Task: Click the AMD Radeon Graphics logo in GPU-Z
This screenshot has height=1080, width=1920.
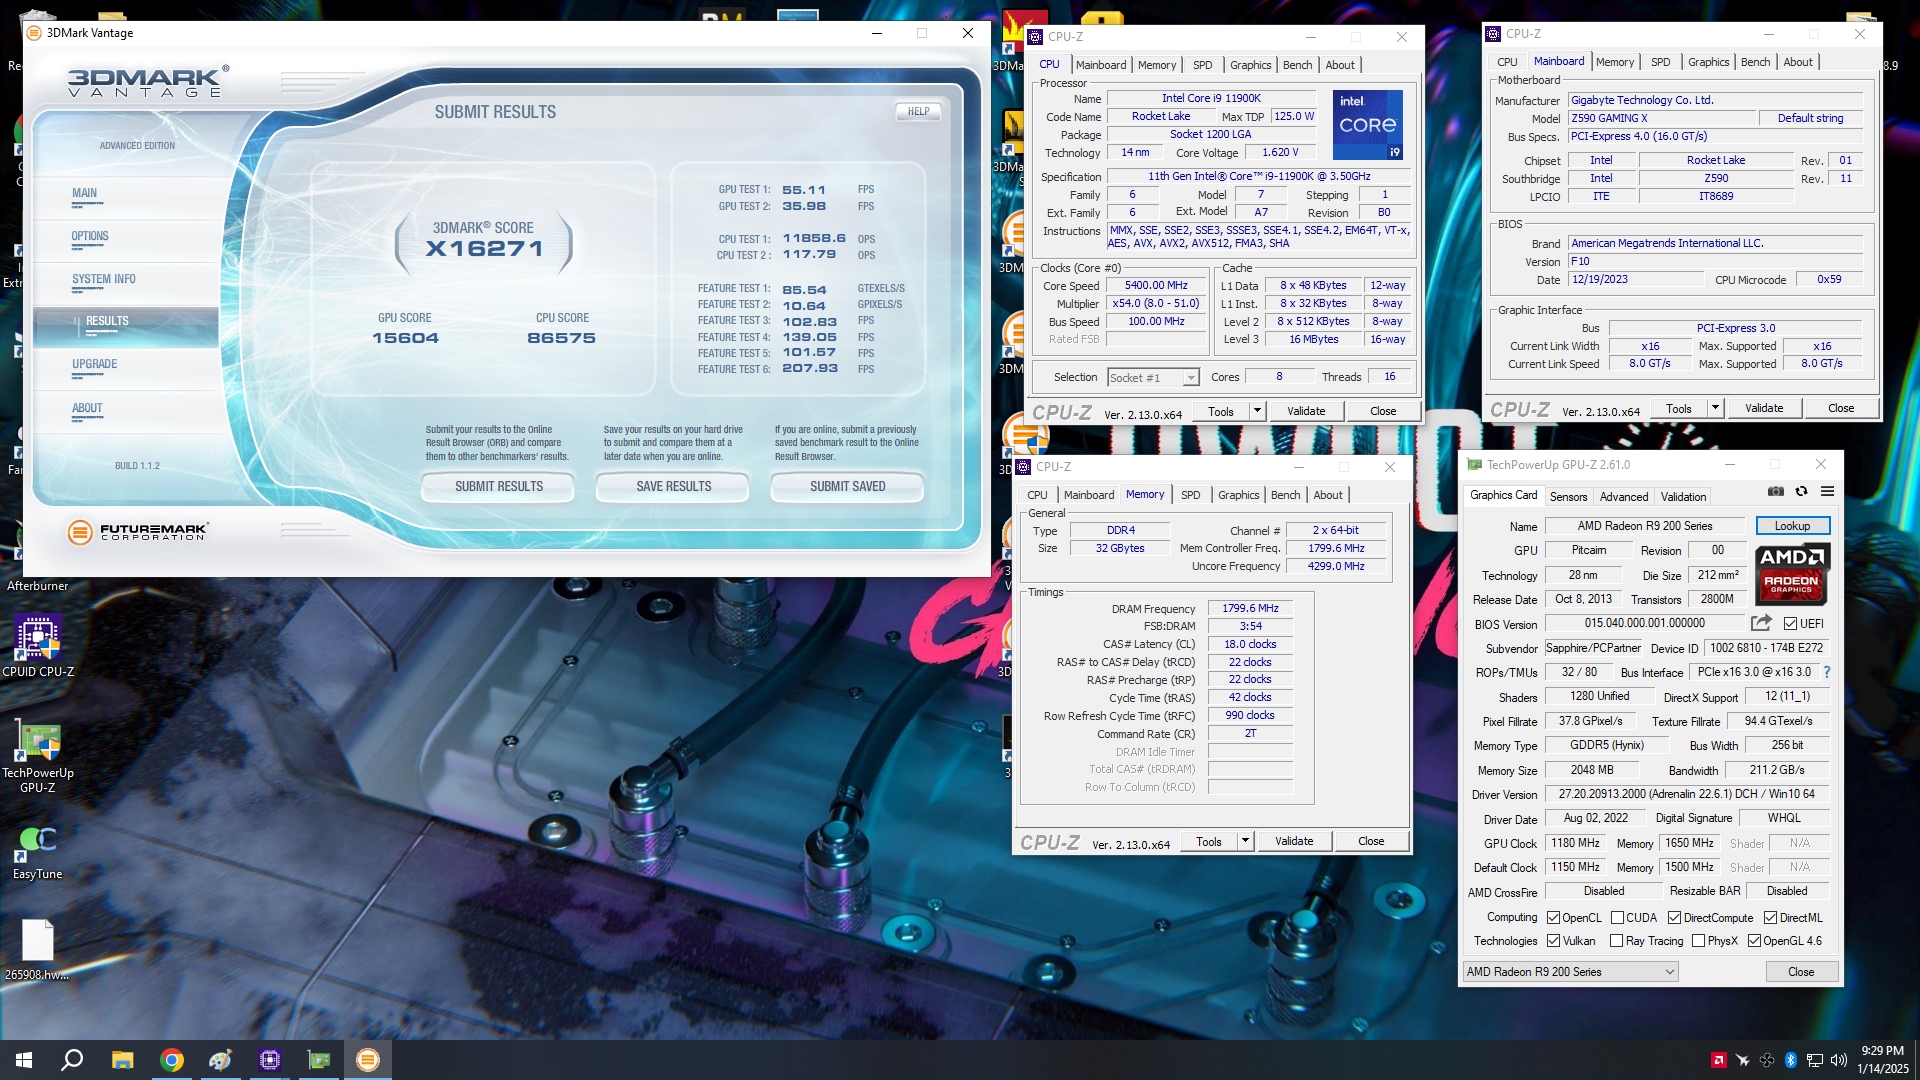Action: point(1792,575)
